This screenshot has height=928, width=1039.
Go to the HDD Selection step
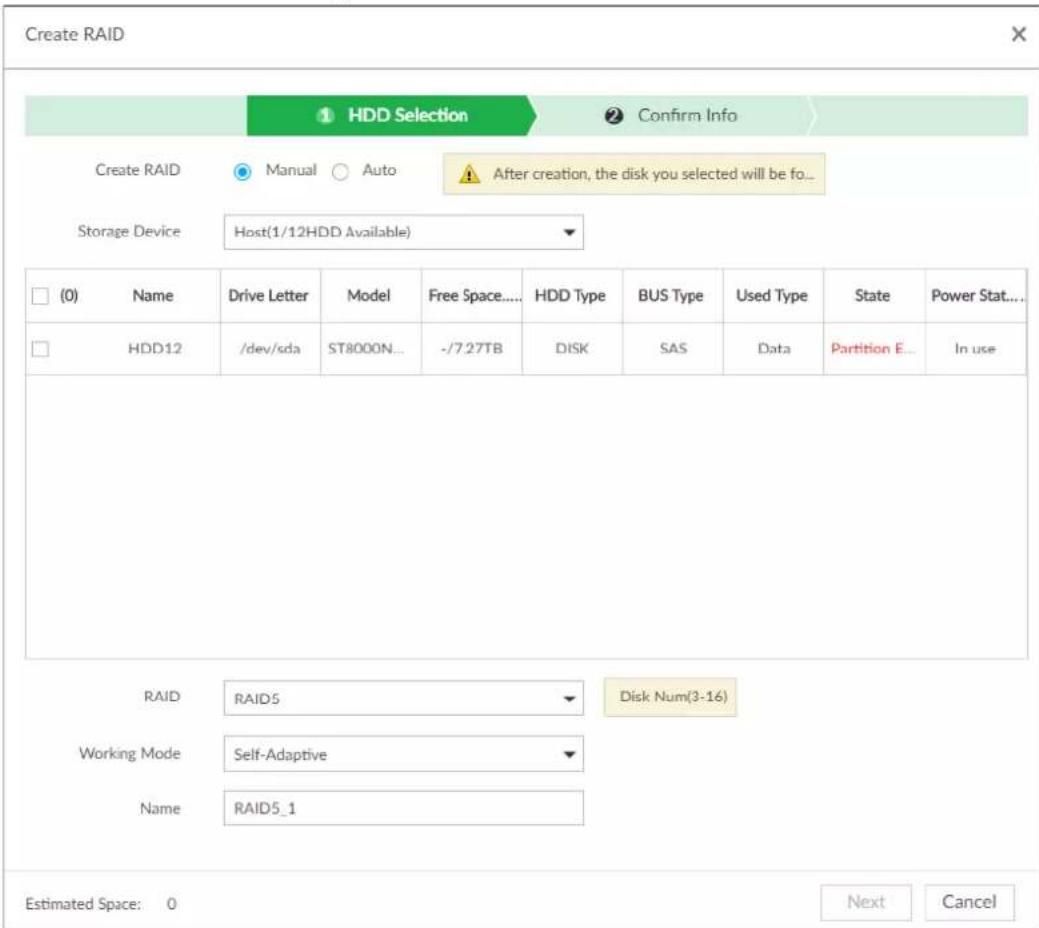tap(391, 115)
